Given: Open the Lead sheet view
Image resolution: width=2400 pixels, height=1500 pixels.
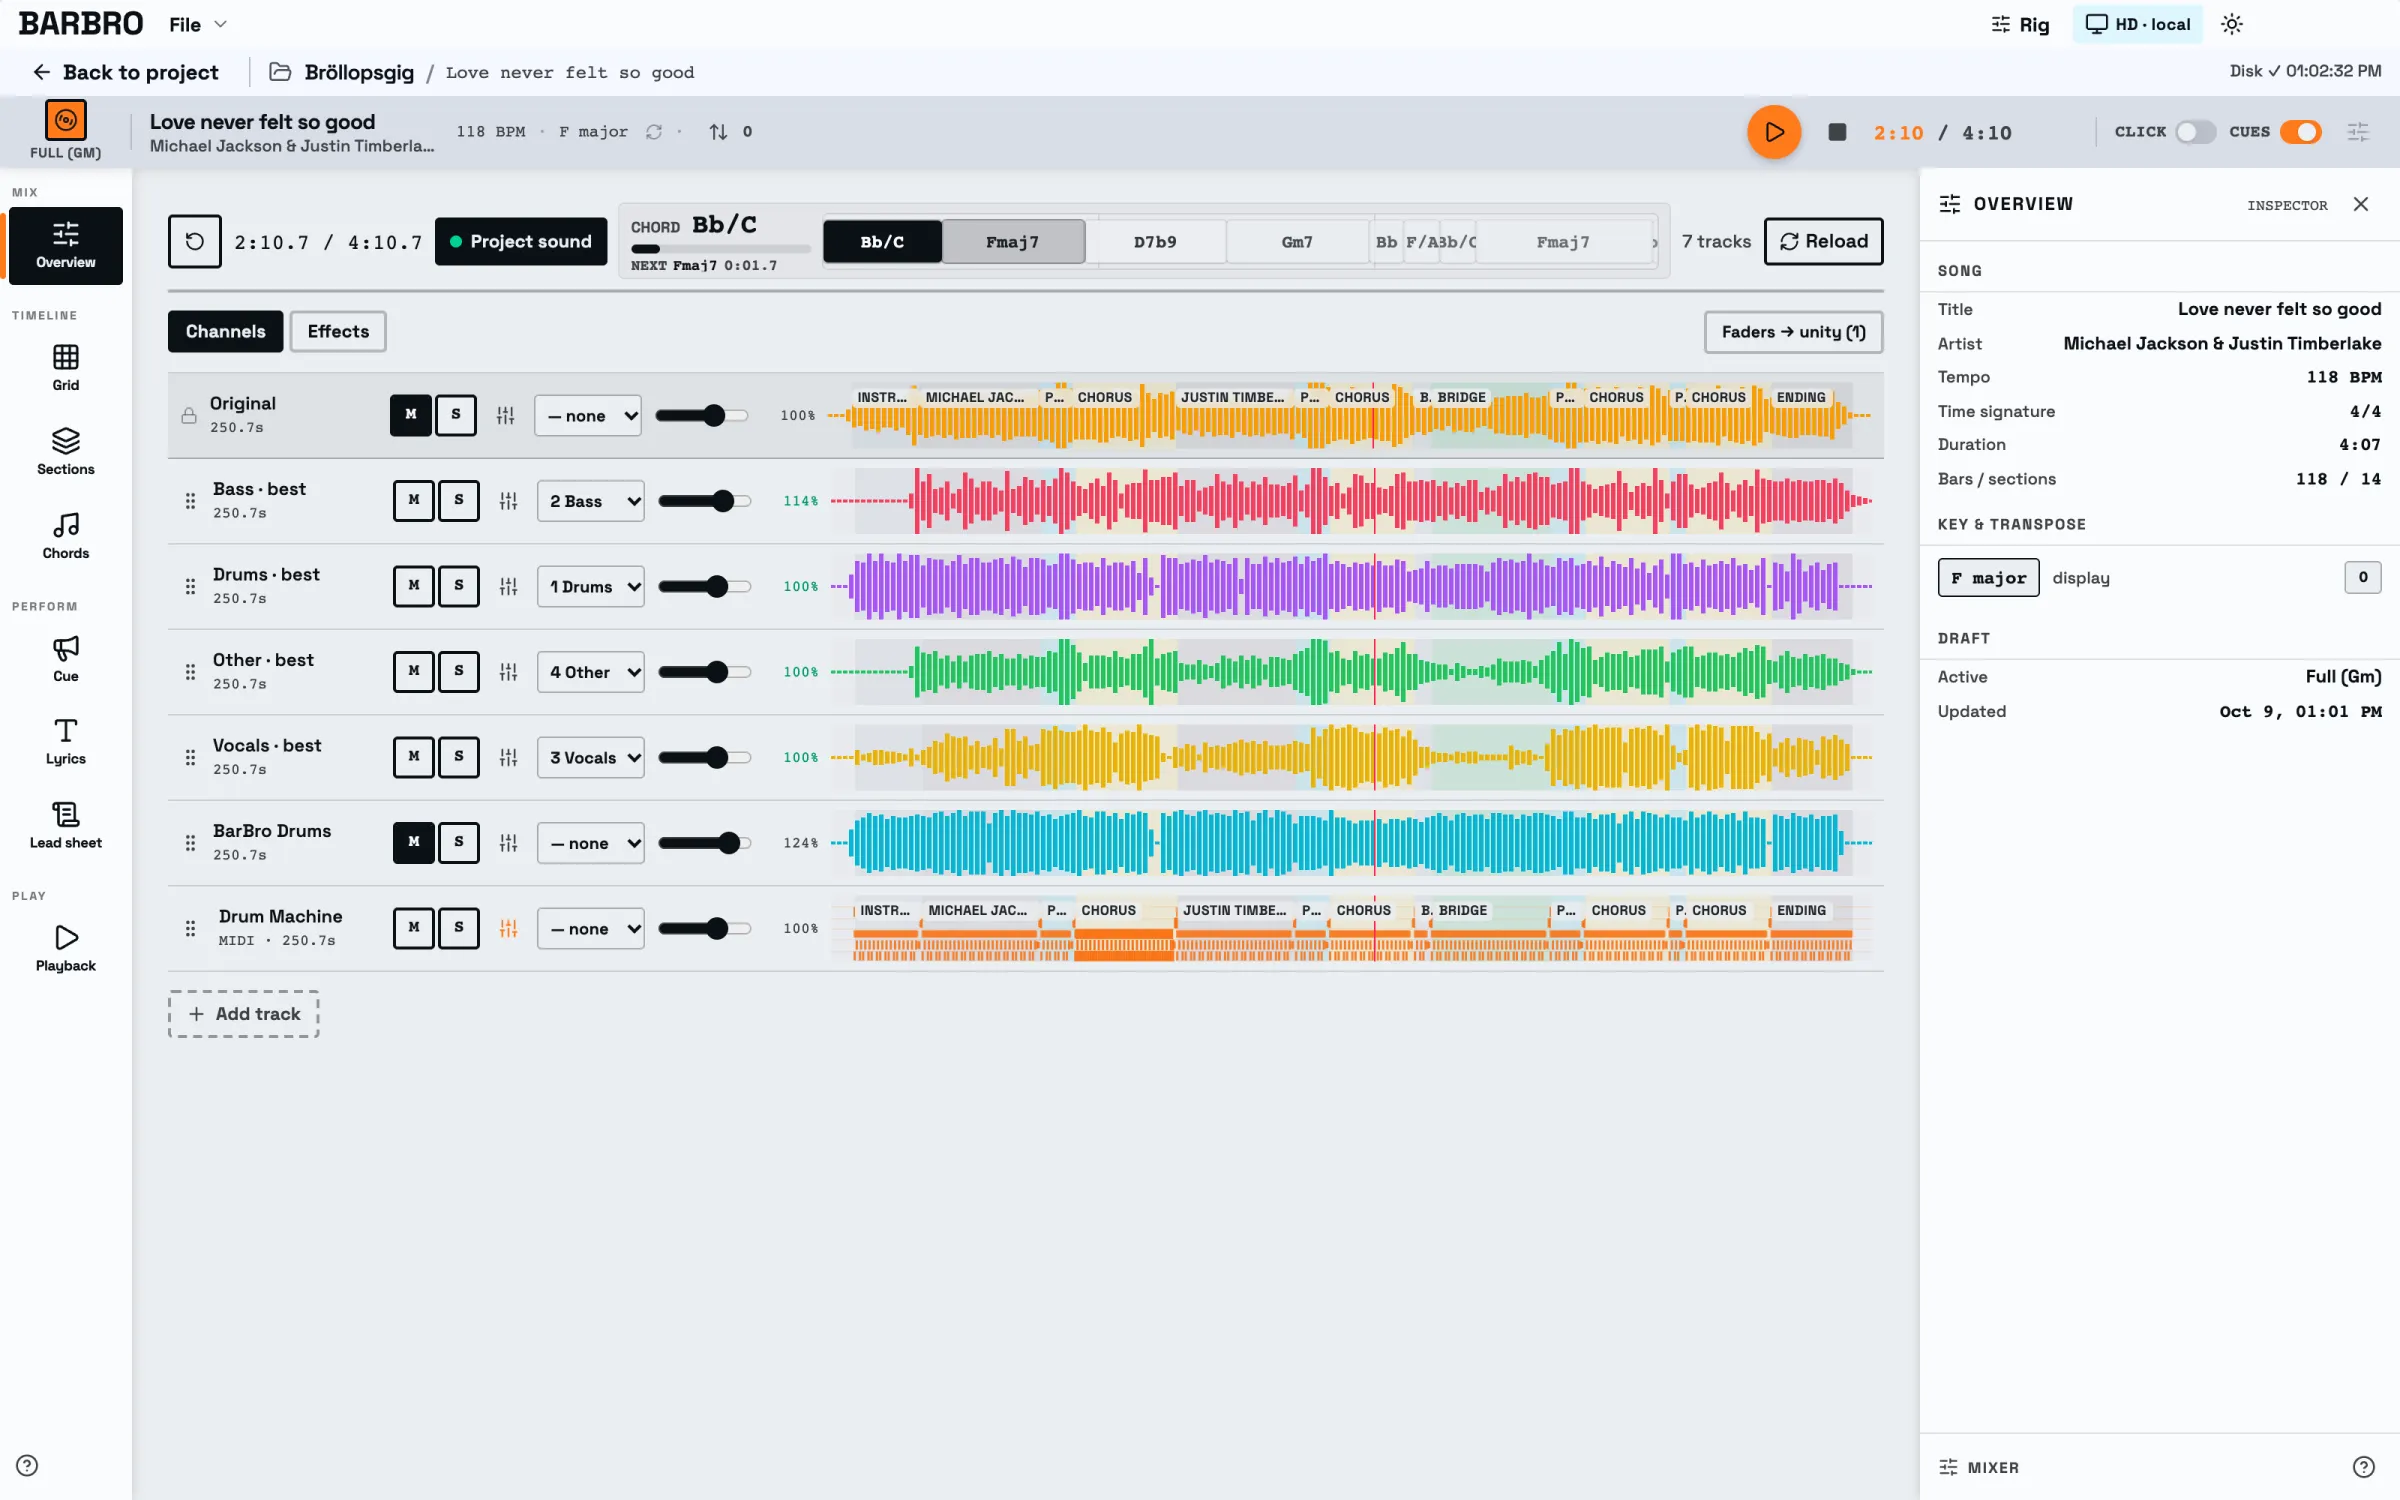Looking at the screenshot, I should click(65, 825).
